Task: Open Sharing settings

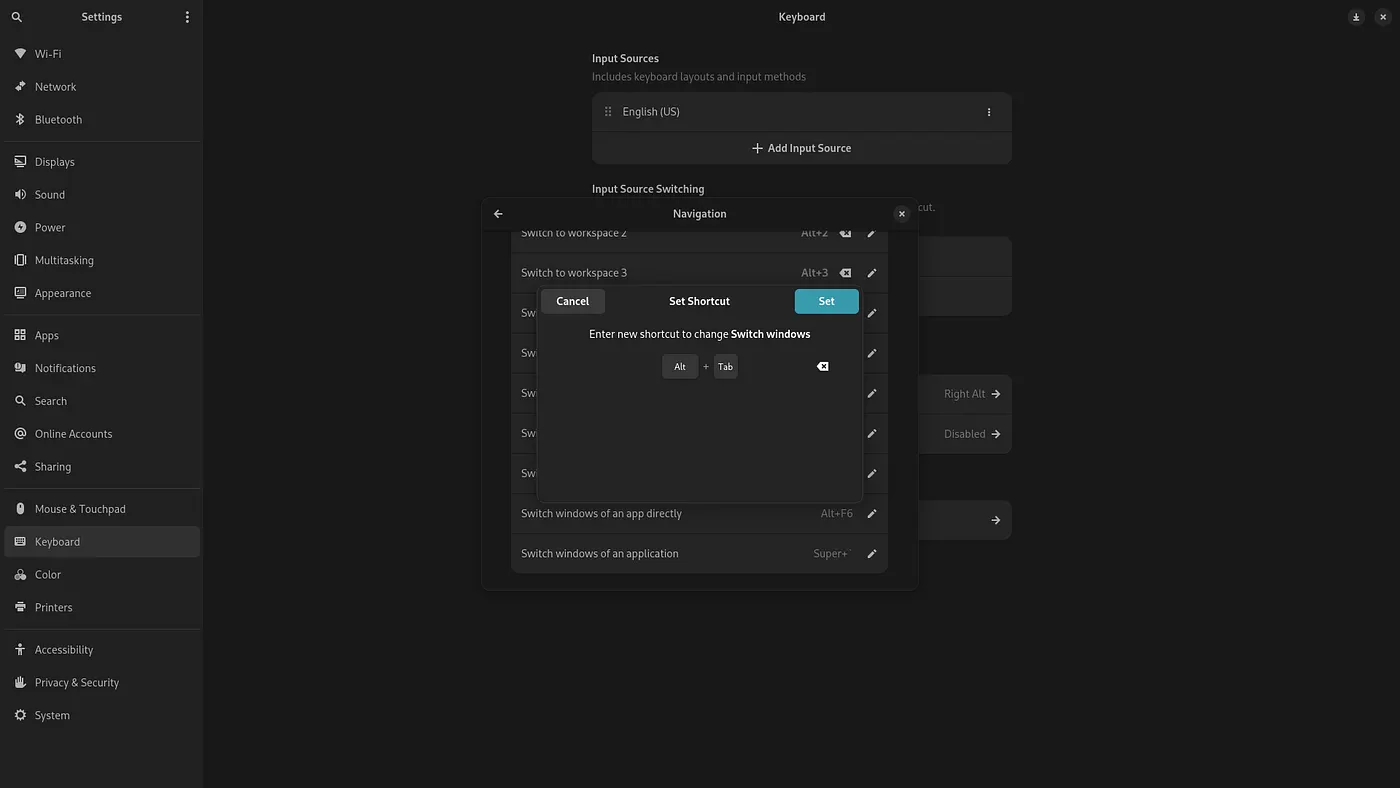Action: point(102,467)
